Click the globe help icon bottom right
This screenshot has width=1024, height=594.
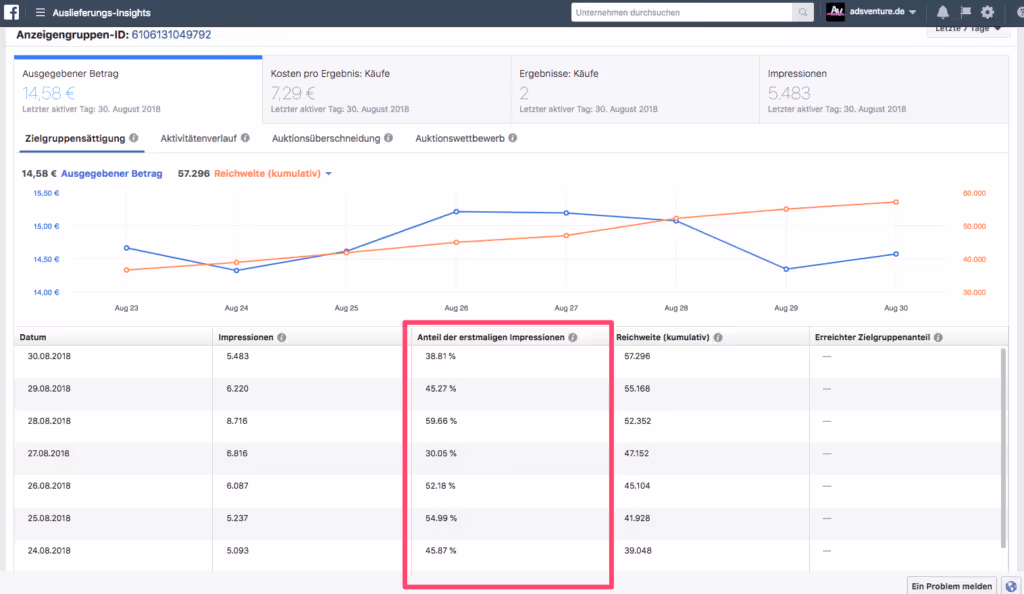[1012, 586]
